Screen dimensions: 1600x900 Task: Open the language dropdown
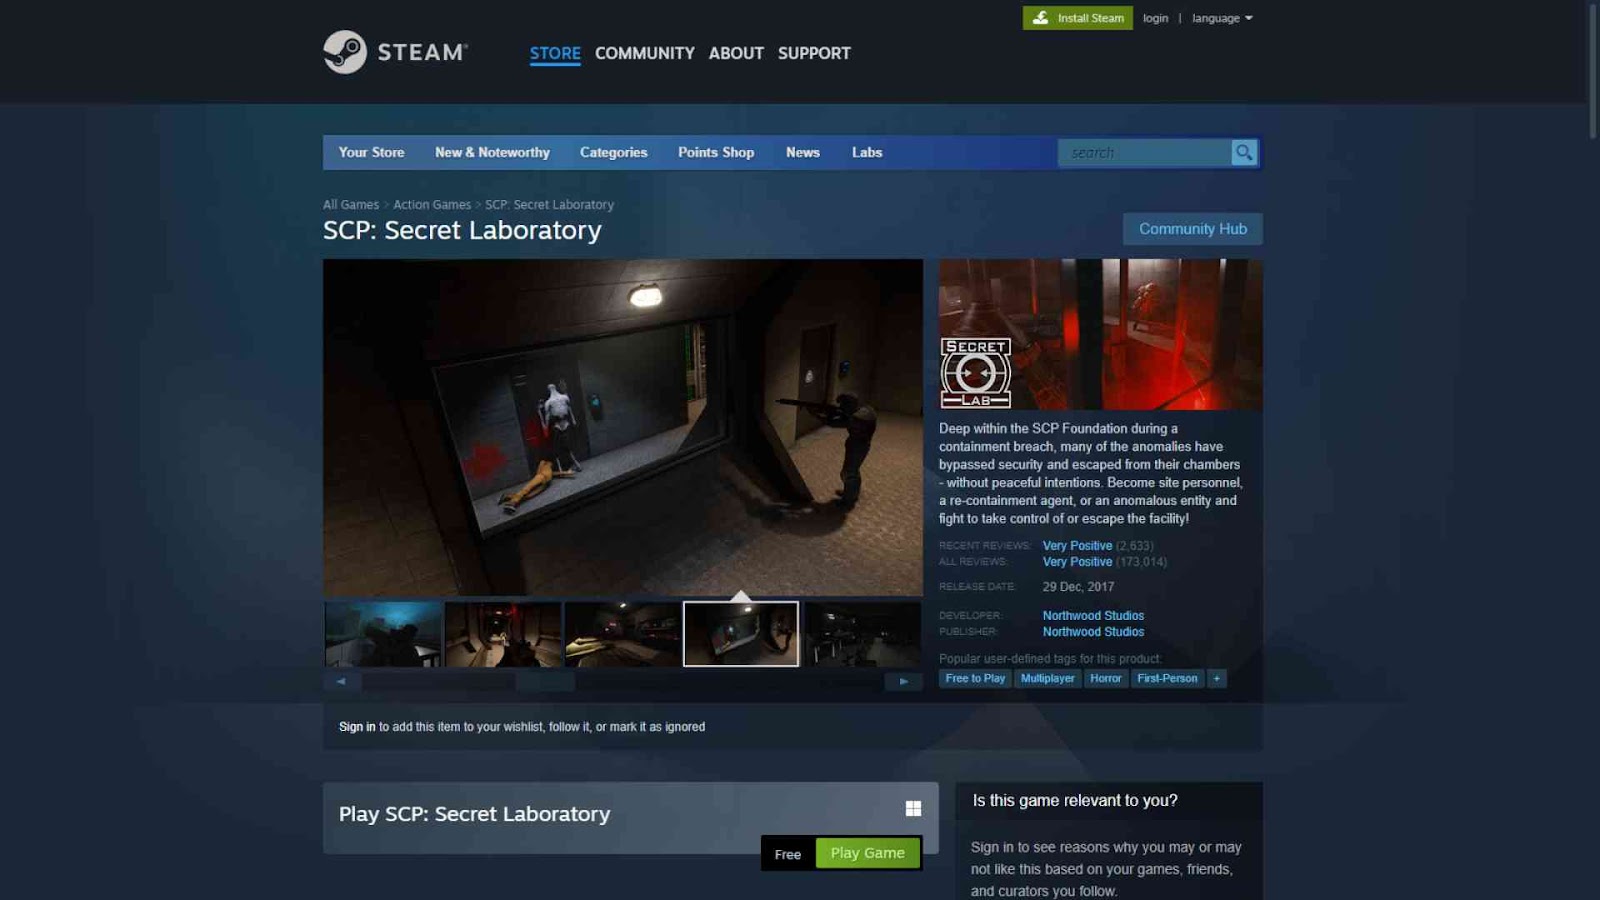[x=1222, y=18]
